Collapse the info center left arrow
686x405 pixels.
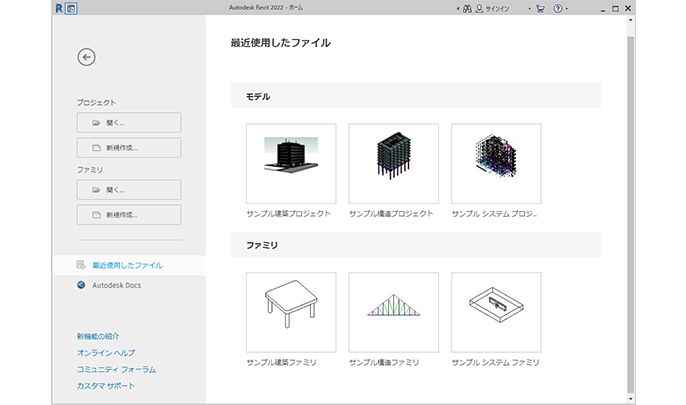pyautogui.click(x=458, y=9)
